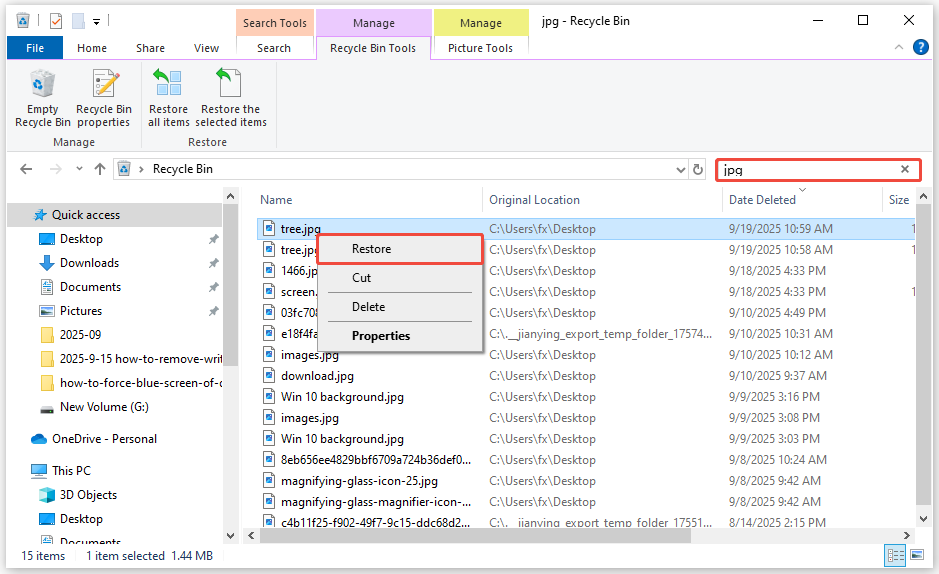Clear the search box with the X
Screen dimensions: 939x574
click(x=905, y=169)
